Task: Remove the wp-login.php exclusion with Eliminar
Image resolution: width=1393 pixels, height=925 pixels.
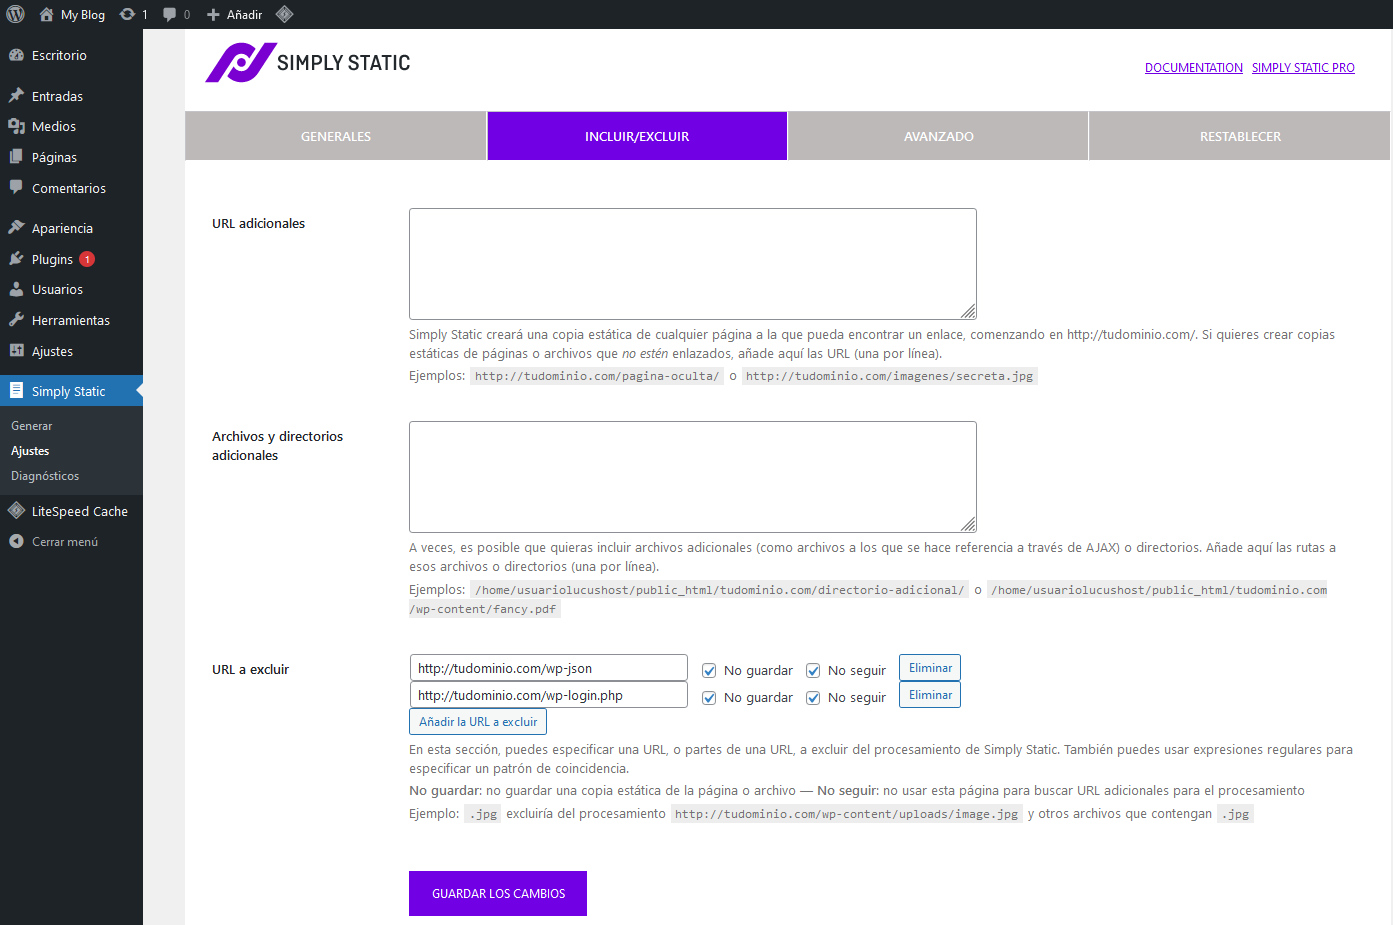Action: tap(930, 695)
